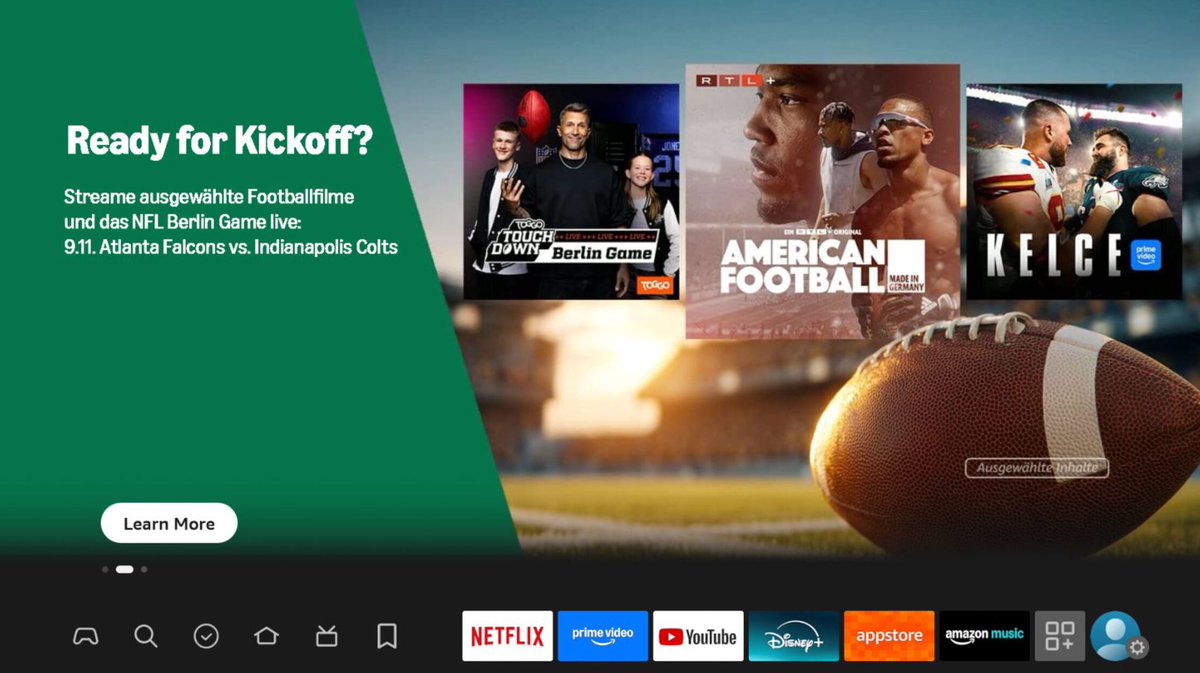This screenshot has width=1200, height=673.
Task: Open the appstore tile
Action: [x=889, y=636]
